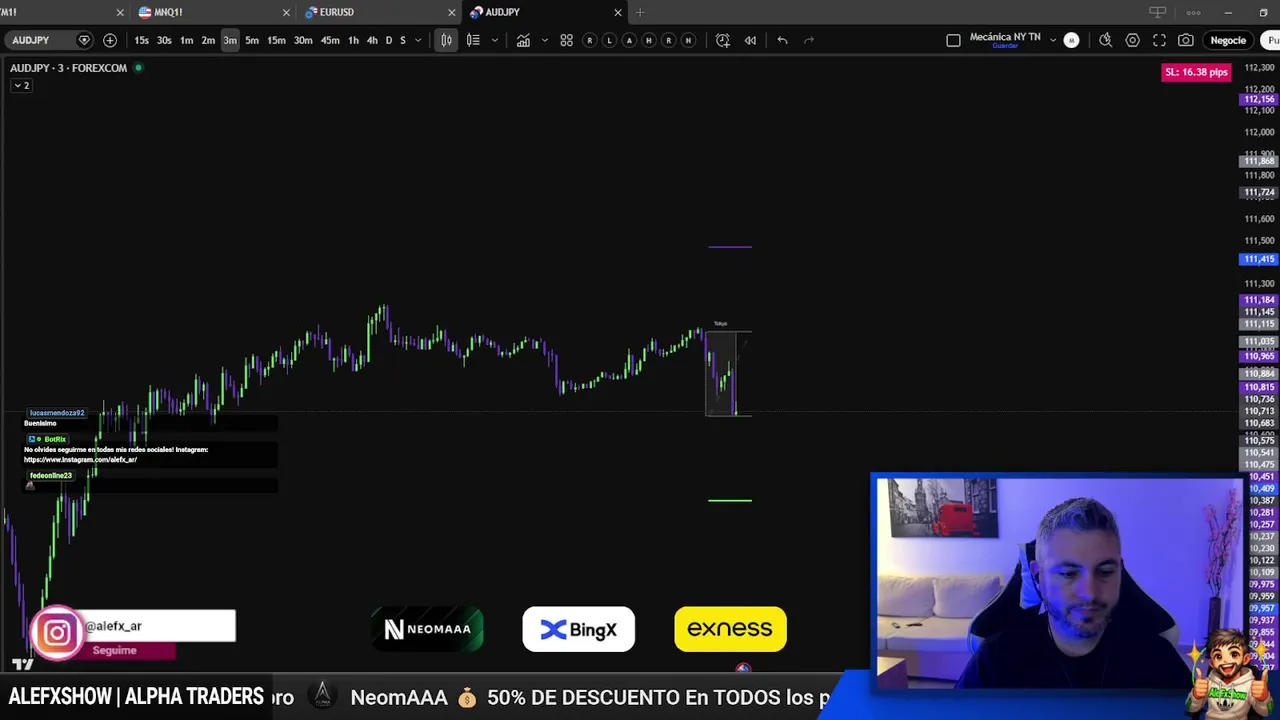
Task: Open a new tab with the plus button
Action: pos(640,12)
